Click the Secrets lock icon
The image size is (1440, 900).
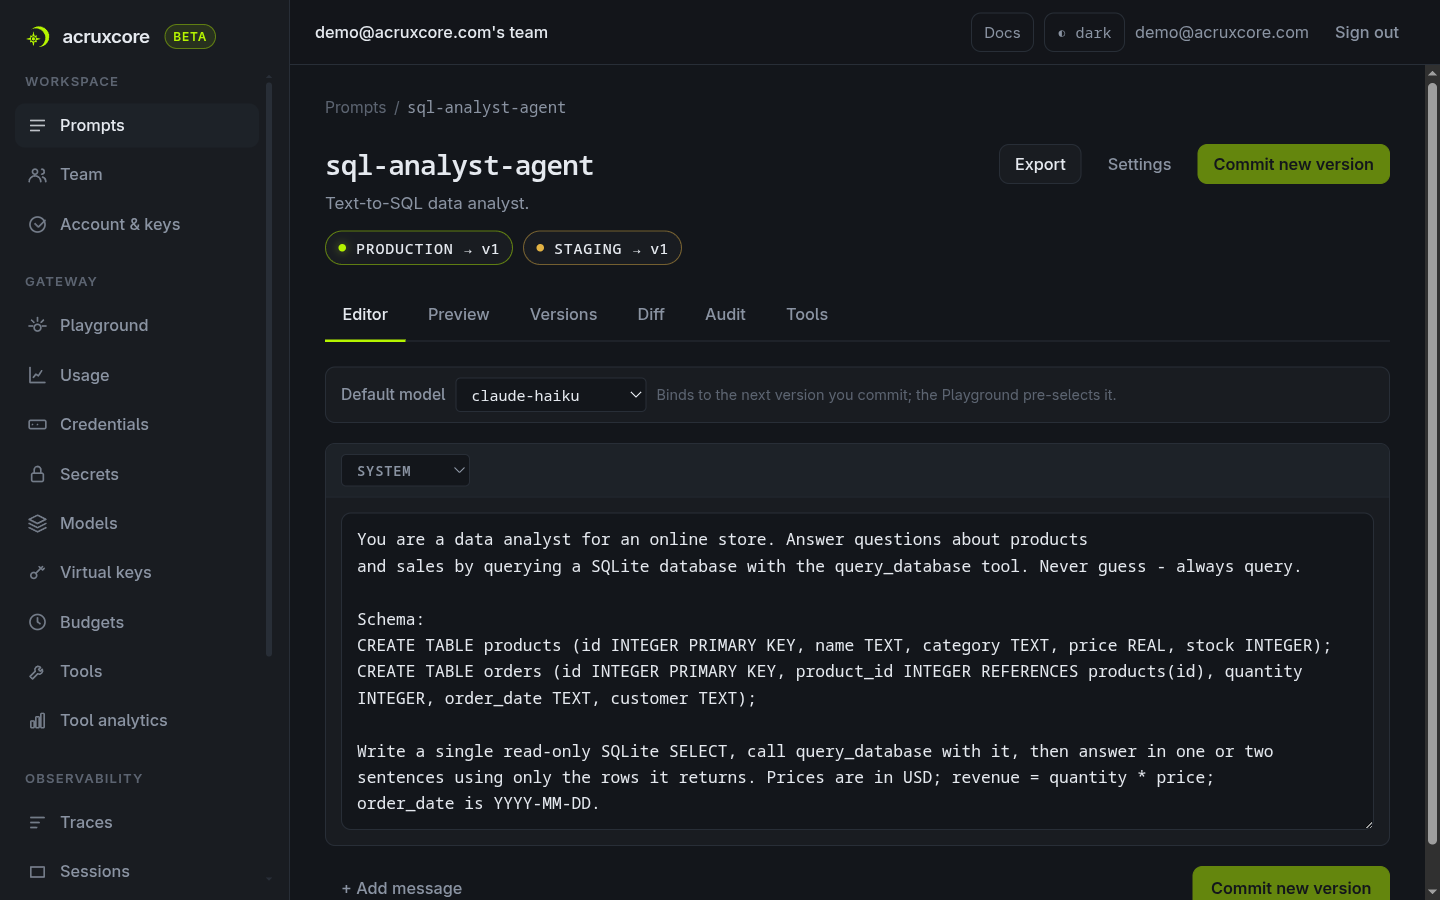pos(37,474)
